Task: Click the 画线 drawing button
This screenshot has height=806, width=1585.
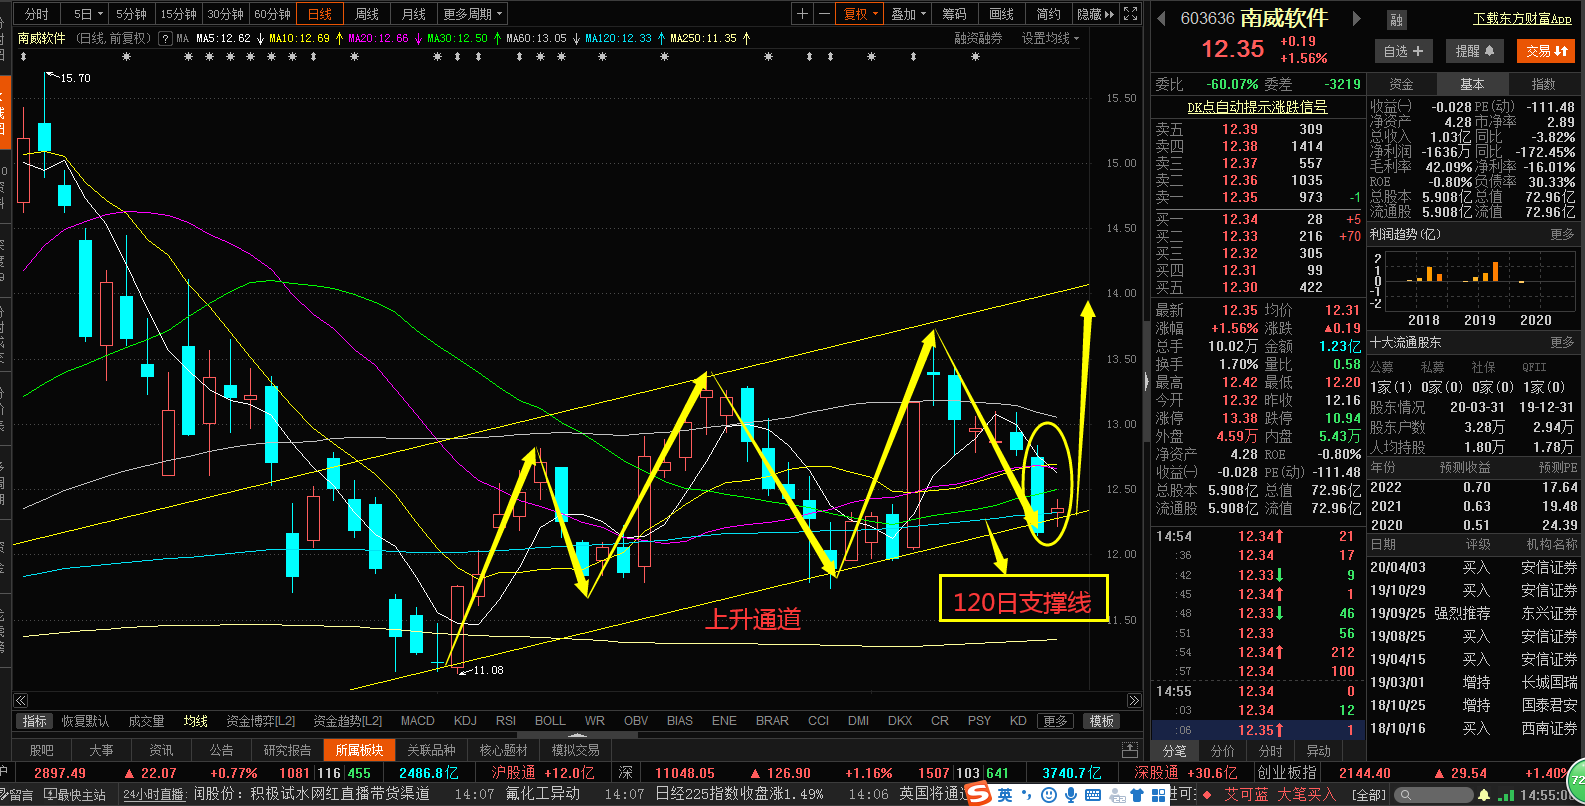Action: (x=1001, y=14)
